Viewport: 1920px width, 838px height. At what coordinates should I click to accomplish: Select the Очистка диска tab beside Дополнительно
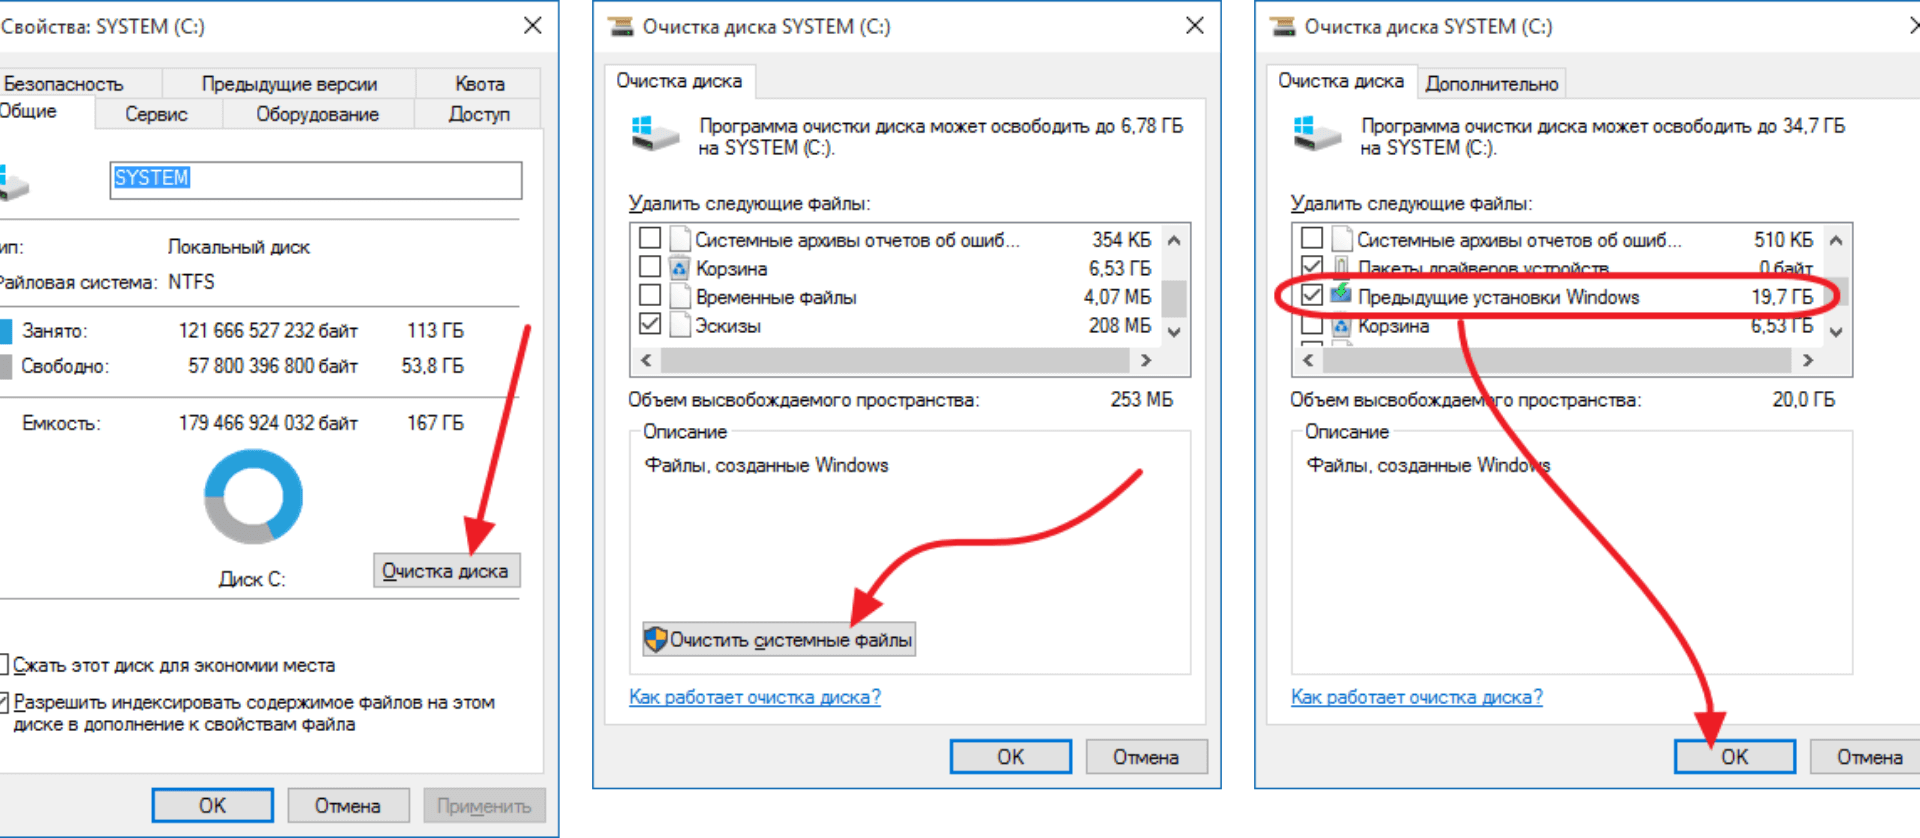pyautogui.click(x=1341, y=81)
